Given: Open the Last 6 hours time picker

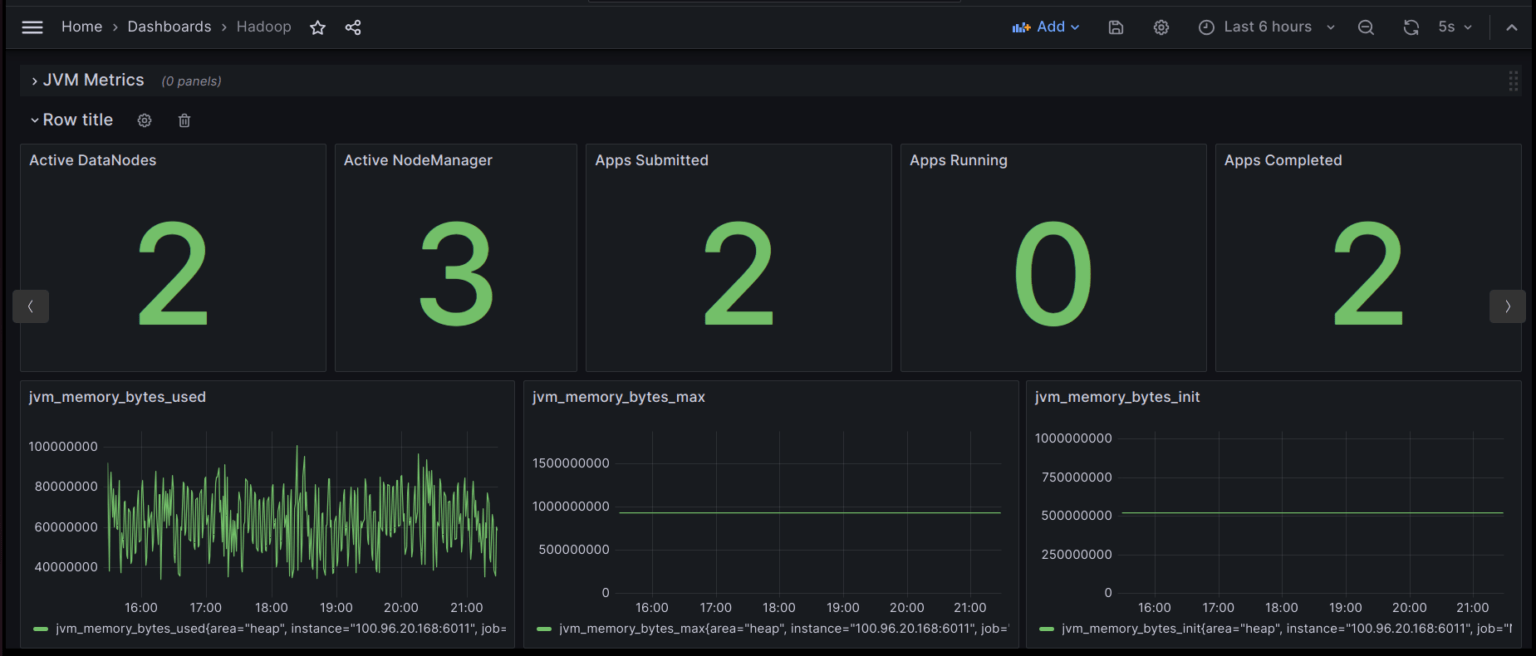Looking at the screenshot, I should pos(1266,27).
